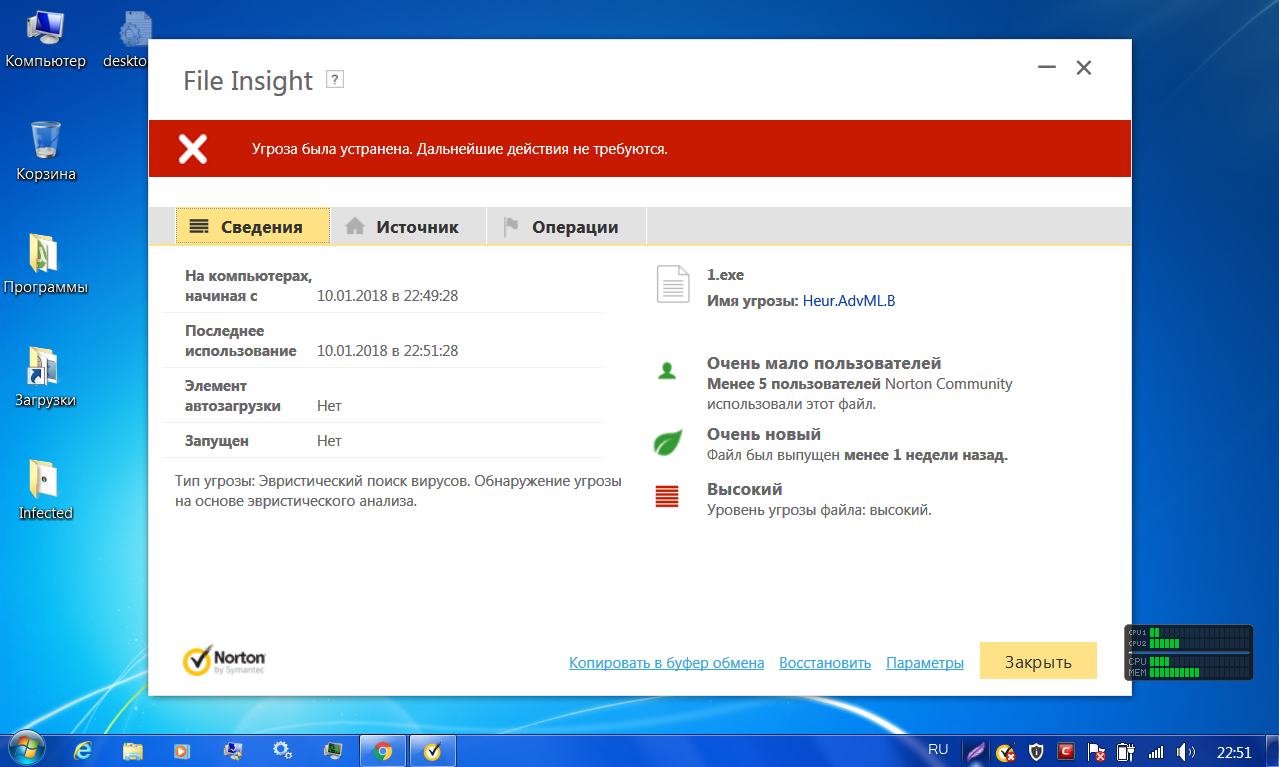
Task: Click the shield tray icon
Action: coord(1037,751)
